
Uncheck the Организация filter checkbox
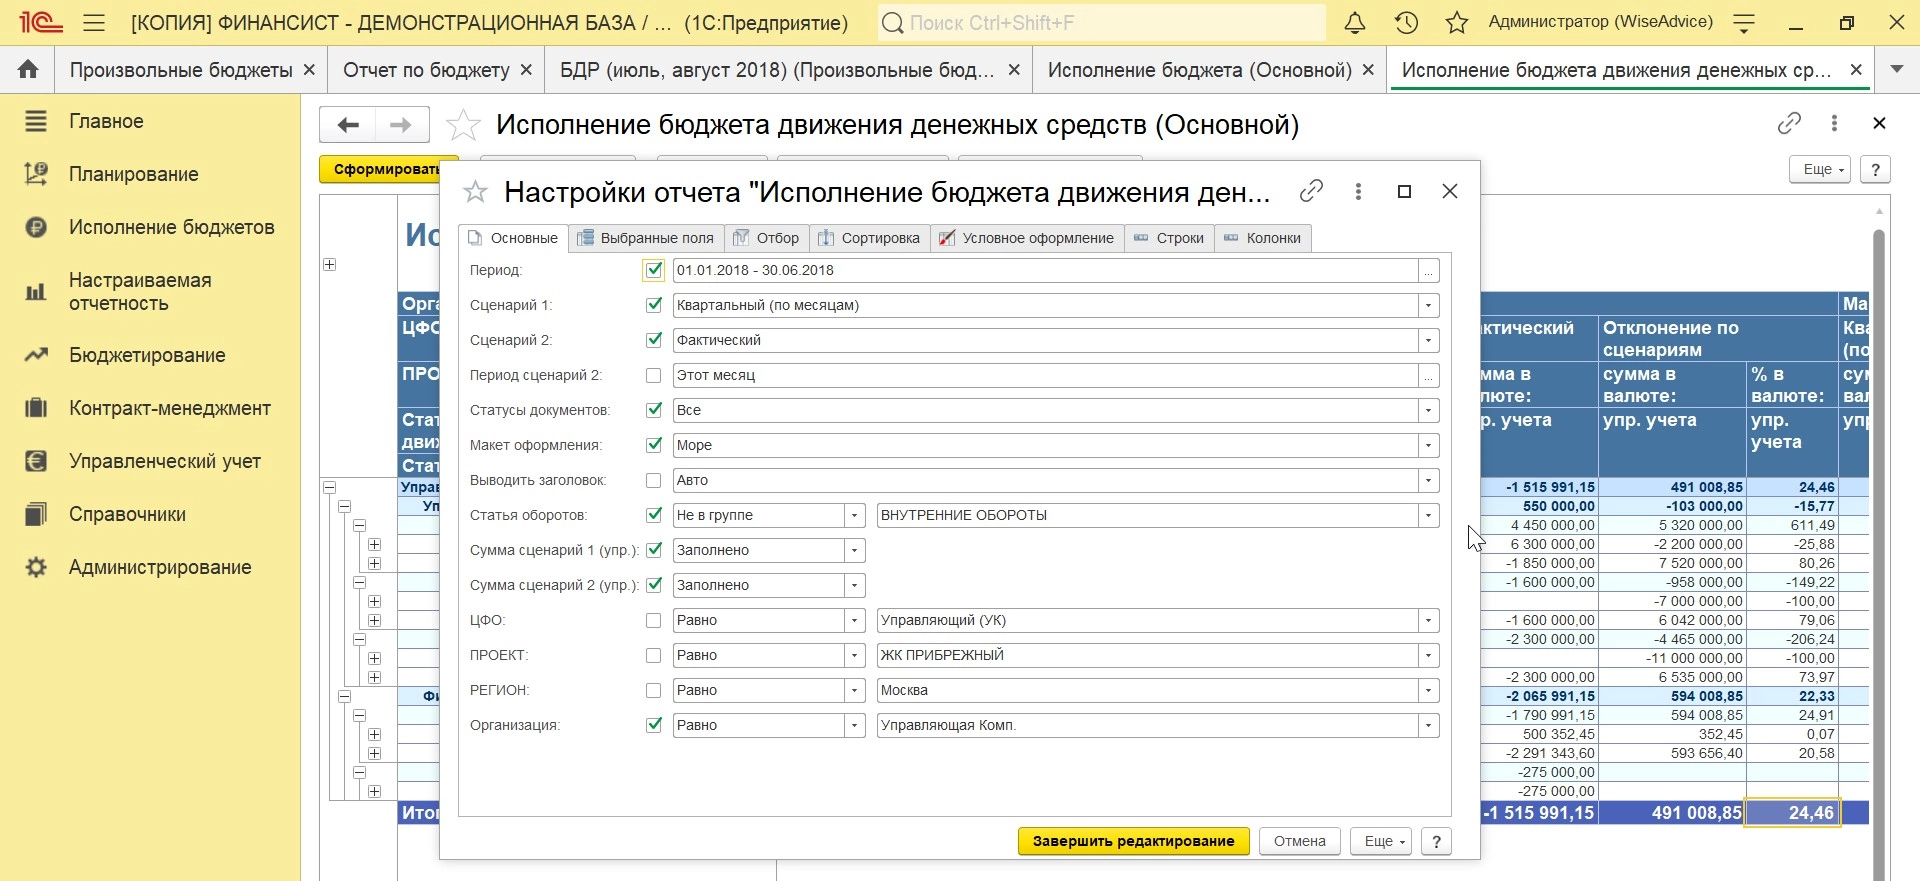[654, 726]
